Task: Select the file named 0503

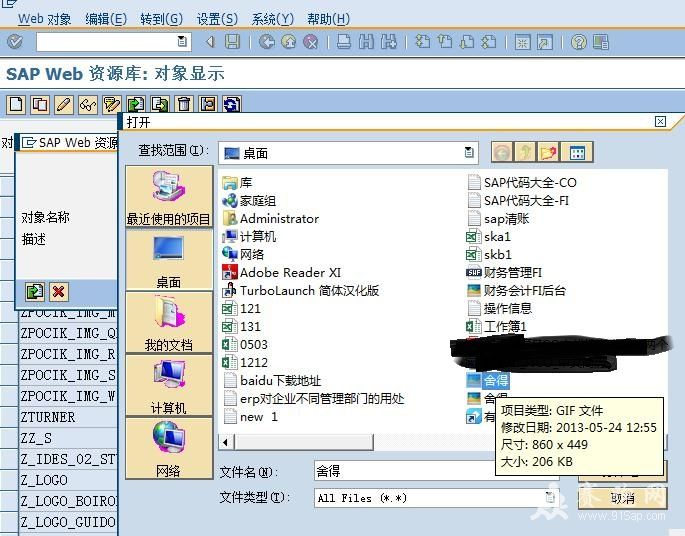Action: pyautogui.click(x=245, y=345)
